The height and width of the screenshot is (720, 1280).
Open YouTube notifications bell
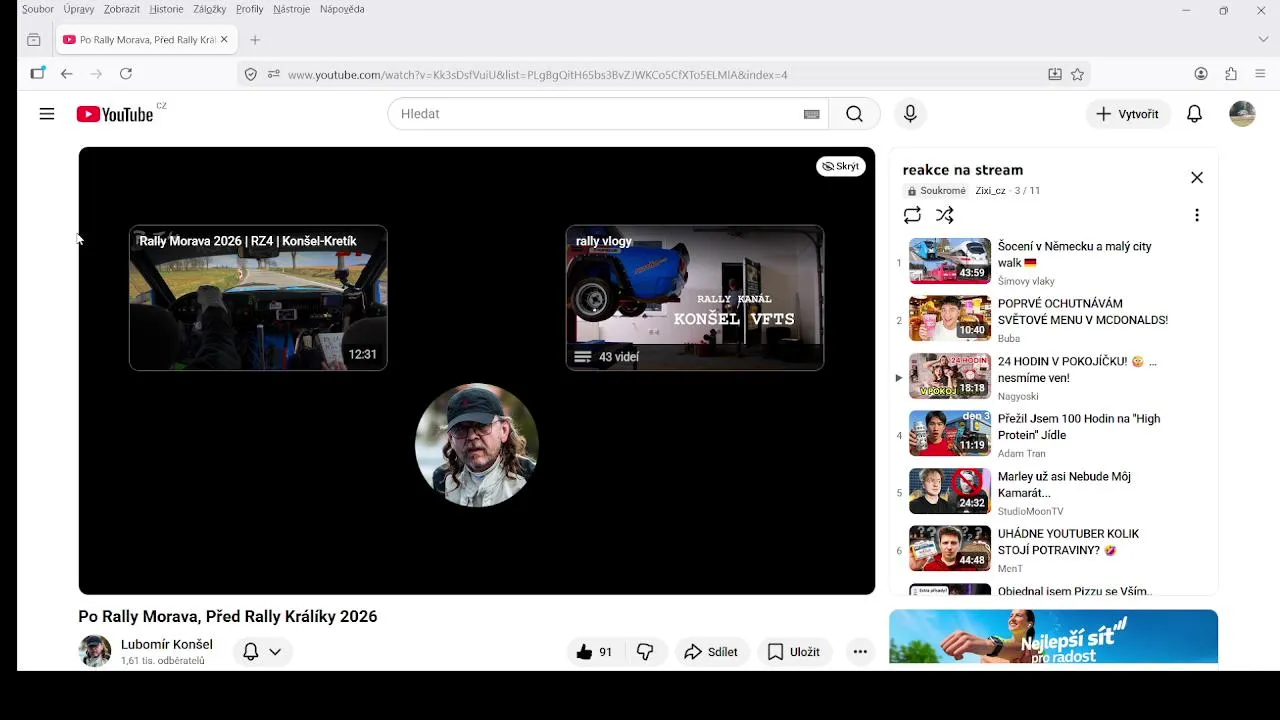1194,114
